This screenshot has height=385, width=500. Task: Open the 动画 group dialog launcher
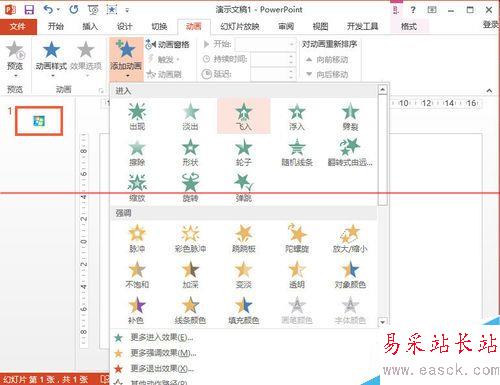(x=100, y=90)
